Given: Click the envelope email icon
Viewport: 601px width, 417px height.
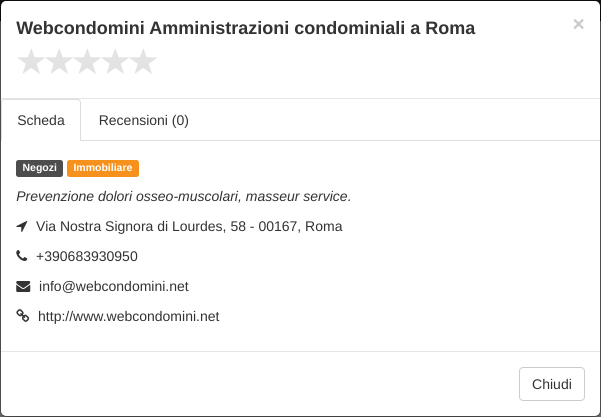Looking at the screenshot, I should (23, 286).
